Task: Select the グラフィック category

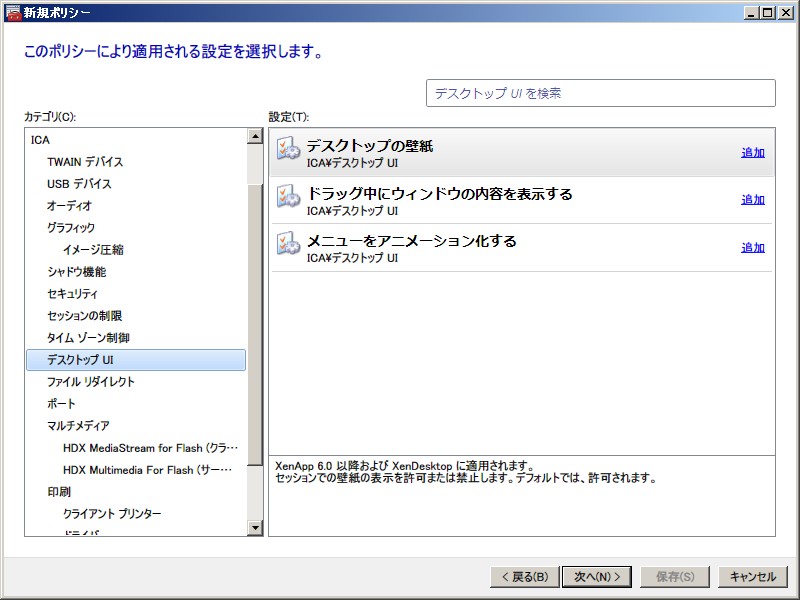Action: [71, 228]
